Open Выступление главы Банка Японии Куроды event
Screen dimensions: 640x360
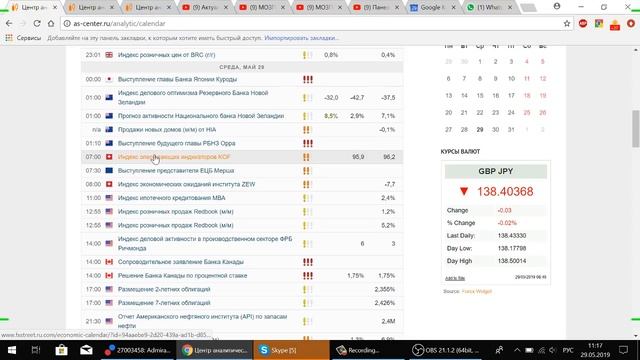pos(177,79)
